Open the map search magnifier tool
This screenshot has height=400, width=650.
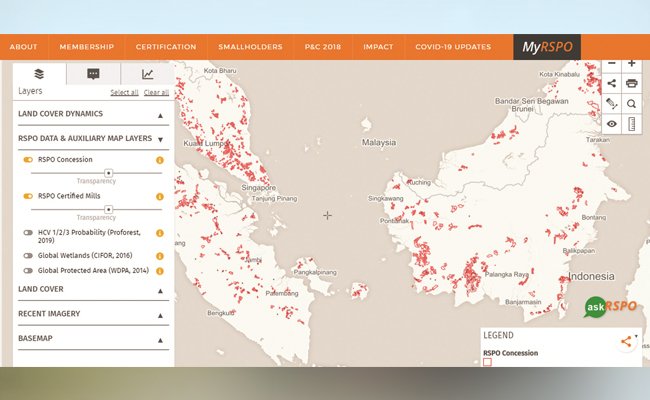pyautogui.click(x=631, y=104)
